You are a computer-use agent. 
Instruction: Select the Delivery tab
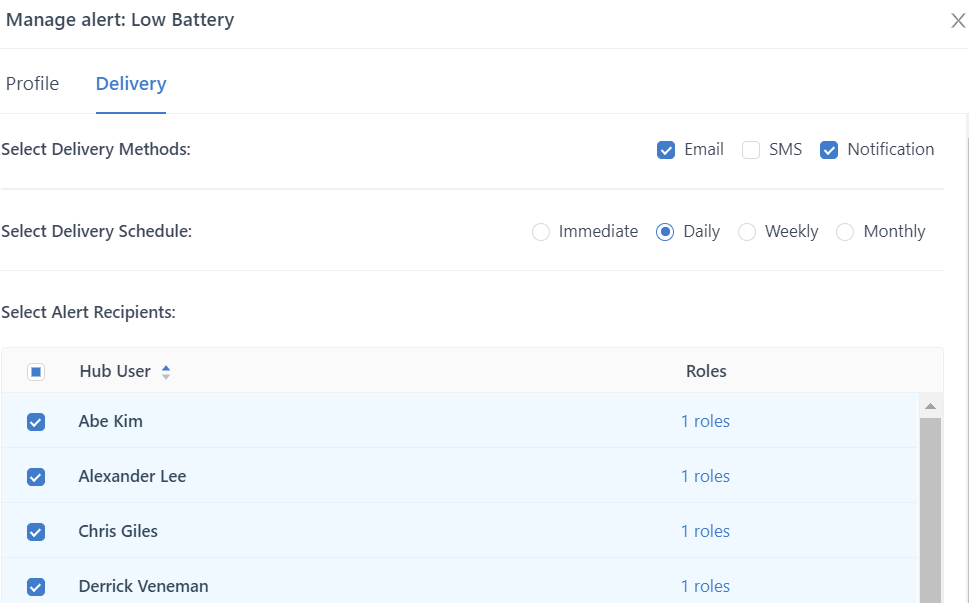pos(131,84)
